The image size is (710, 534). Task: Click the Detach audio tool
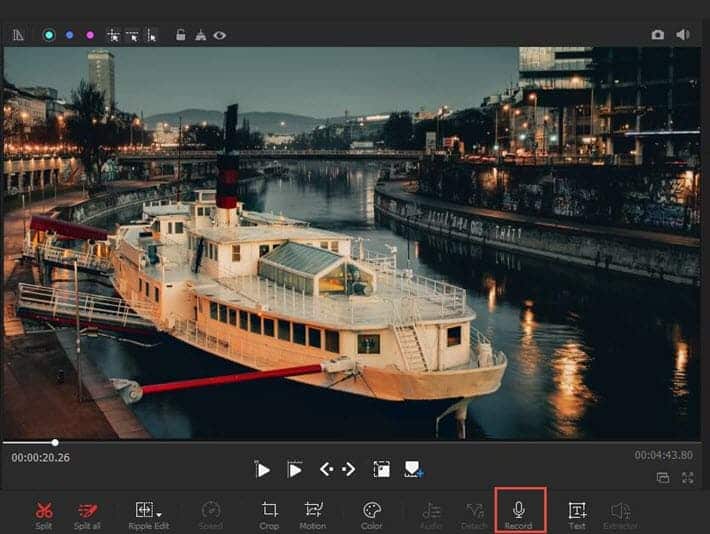point(474,512)
